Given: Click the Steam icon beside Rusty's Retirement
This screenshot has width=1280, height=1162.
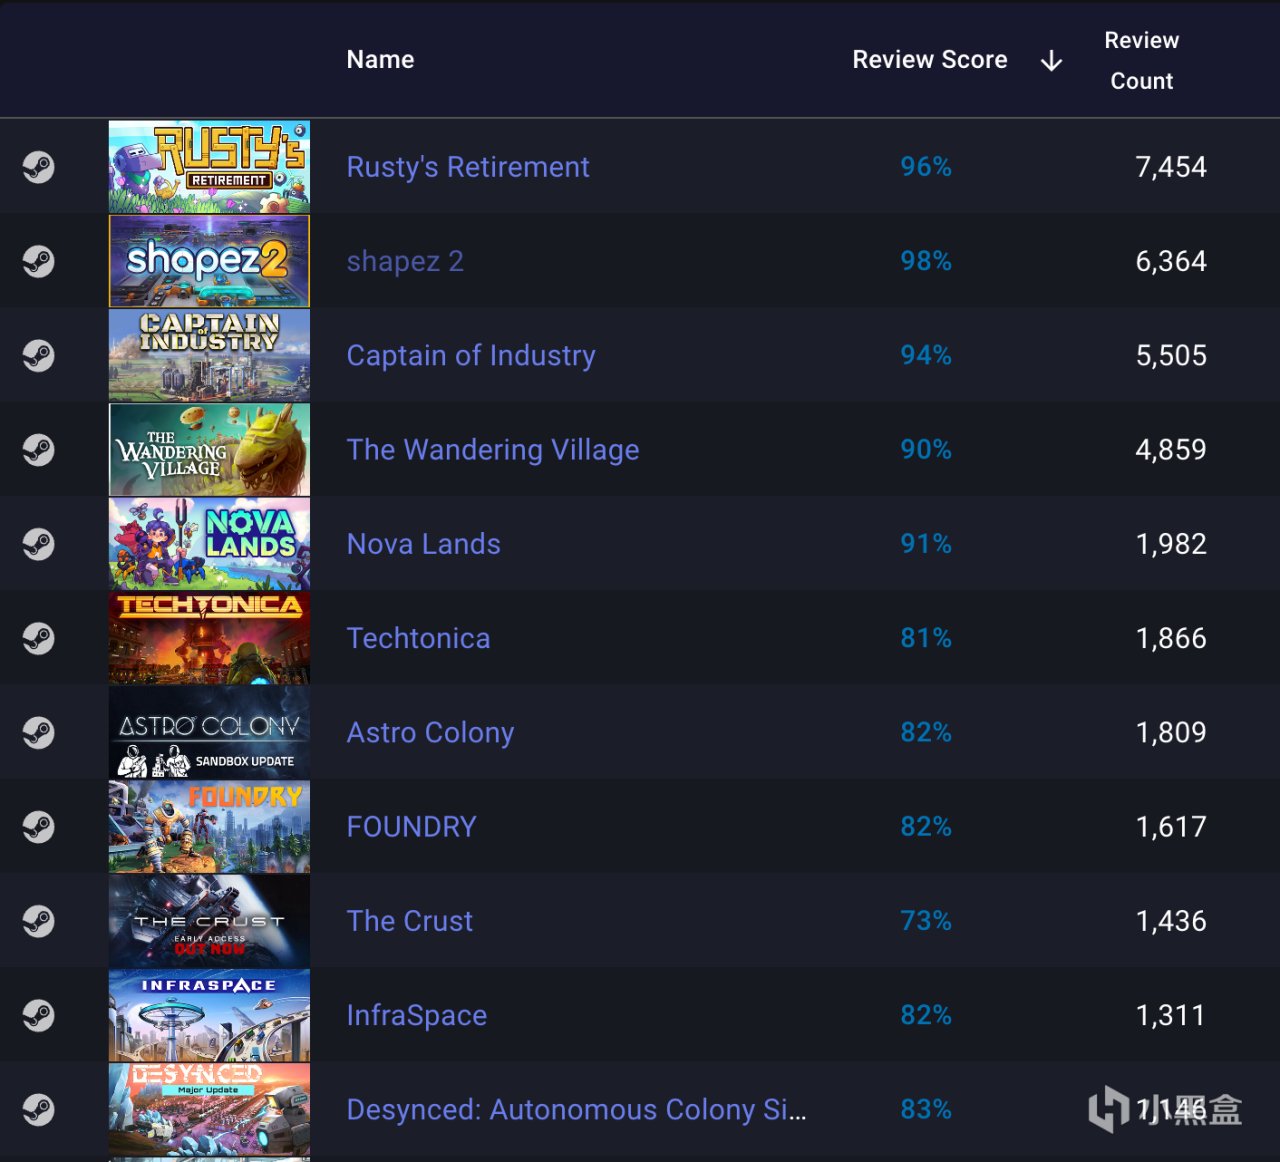Looking at the screenshot, I should tap(38, 167).
